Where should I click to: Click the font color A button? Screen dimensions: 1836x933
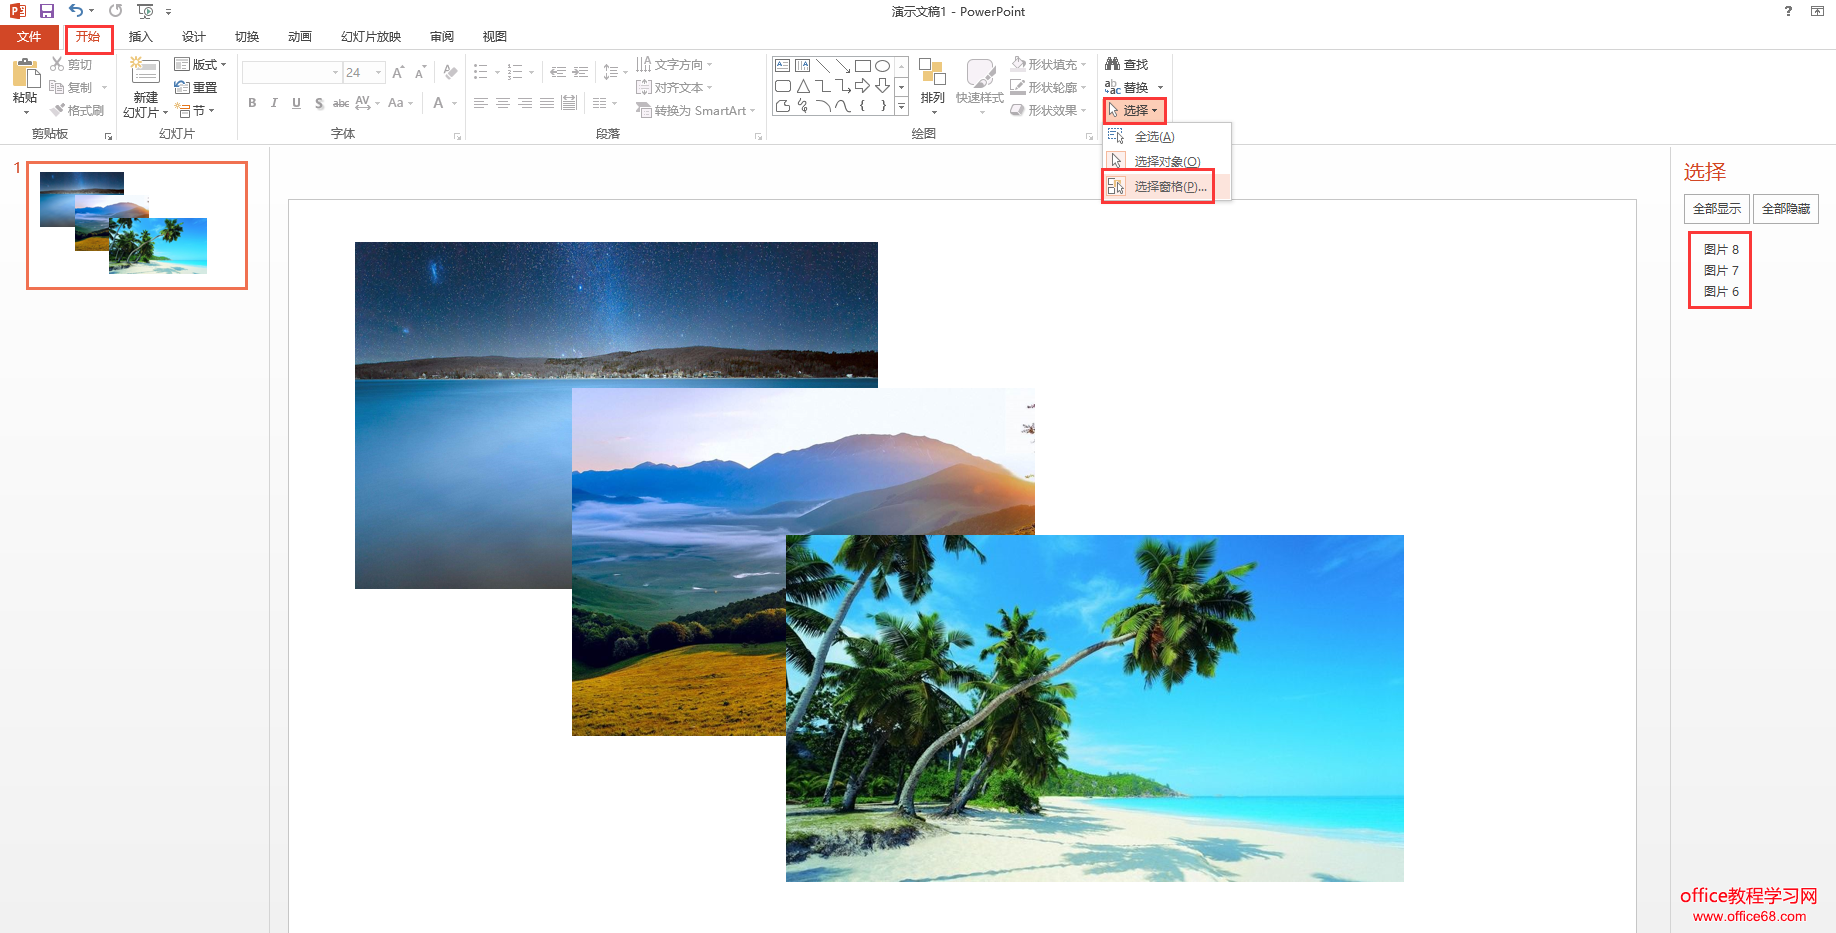(438, 103)
